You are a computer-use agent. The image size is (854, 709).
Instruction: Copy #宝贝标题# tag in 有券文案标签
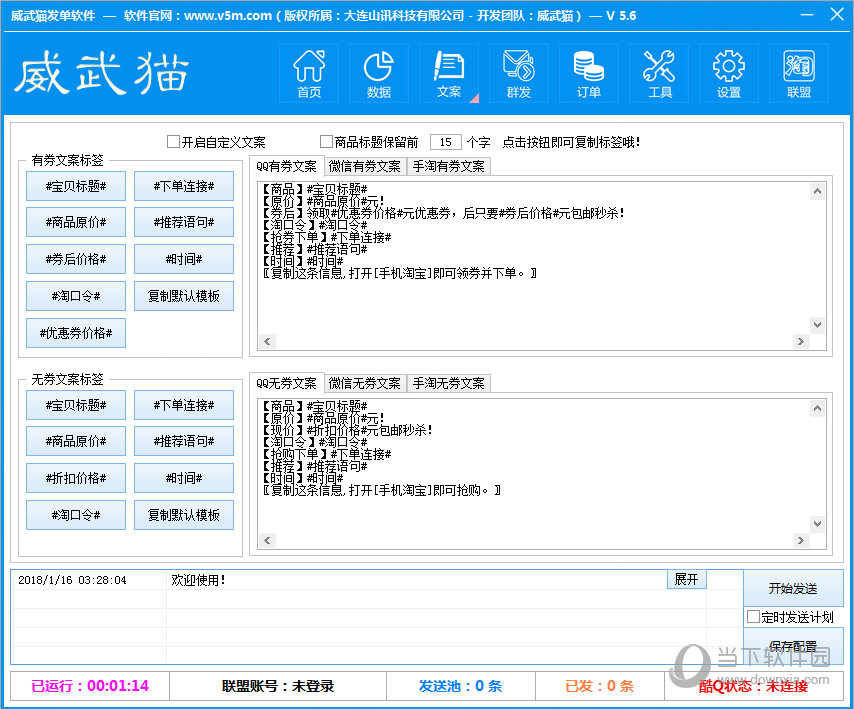coord(76,186)
